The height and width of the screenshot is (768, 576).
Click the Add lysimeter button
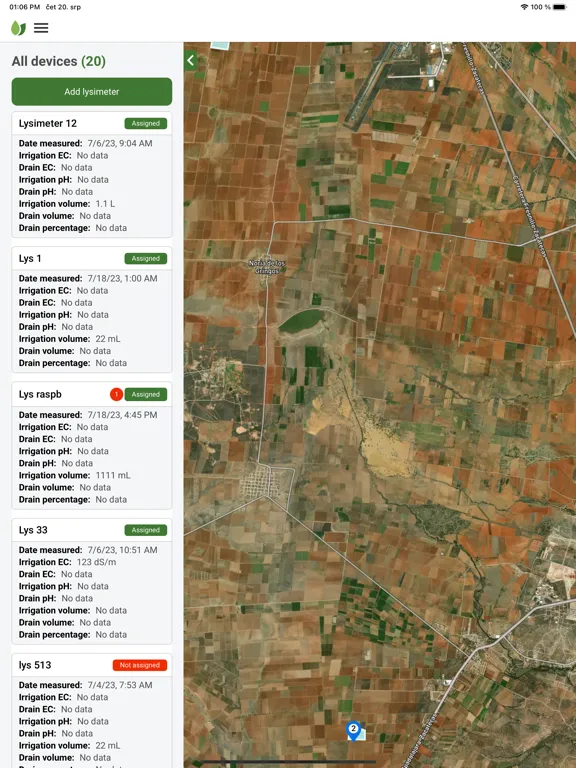(x=92, y=92)
